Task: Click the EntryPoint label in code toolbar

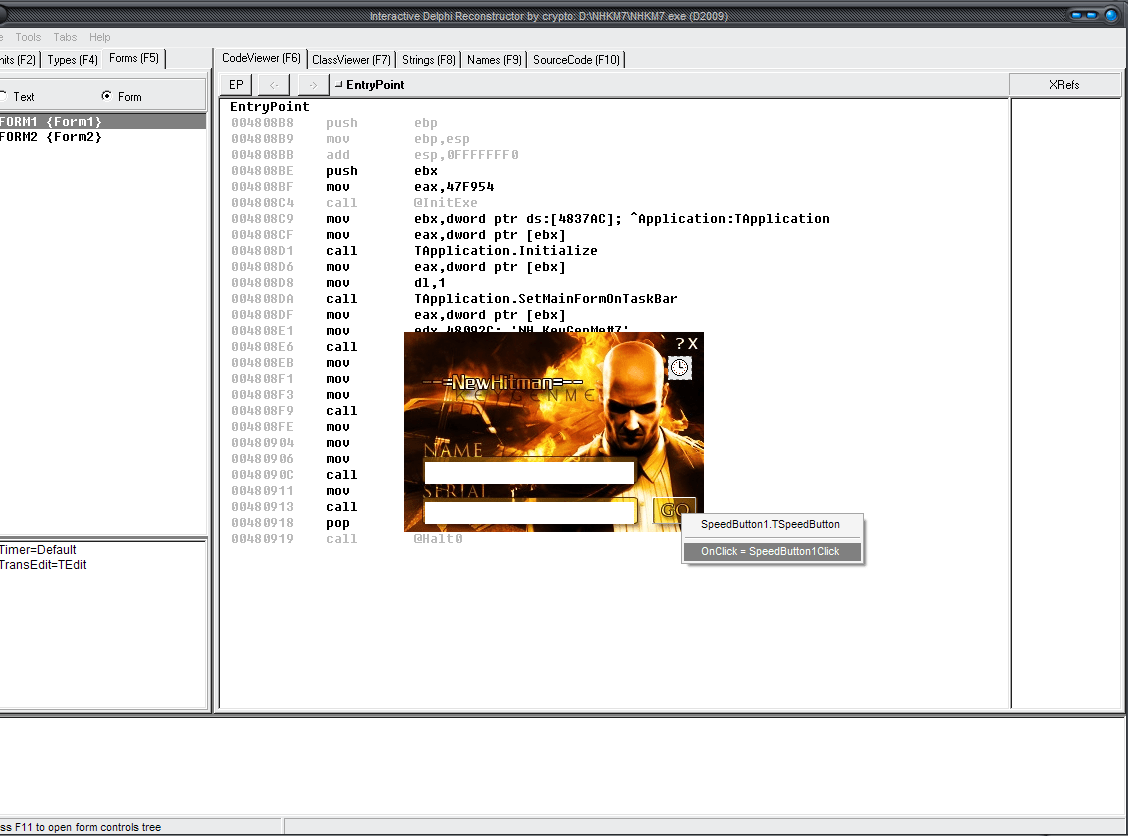Action: [x=375, y=85]
